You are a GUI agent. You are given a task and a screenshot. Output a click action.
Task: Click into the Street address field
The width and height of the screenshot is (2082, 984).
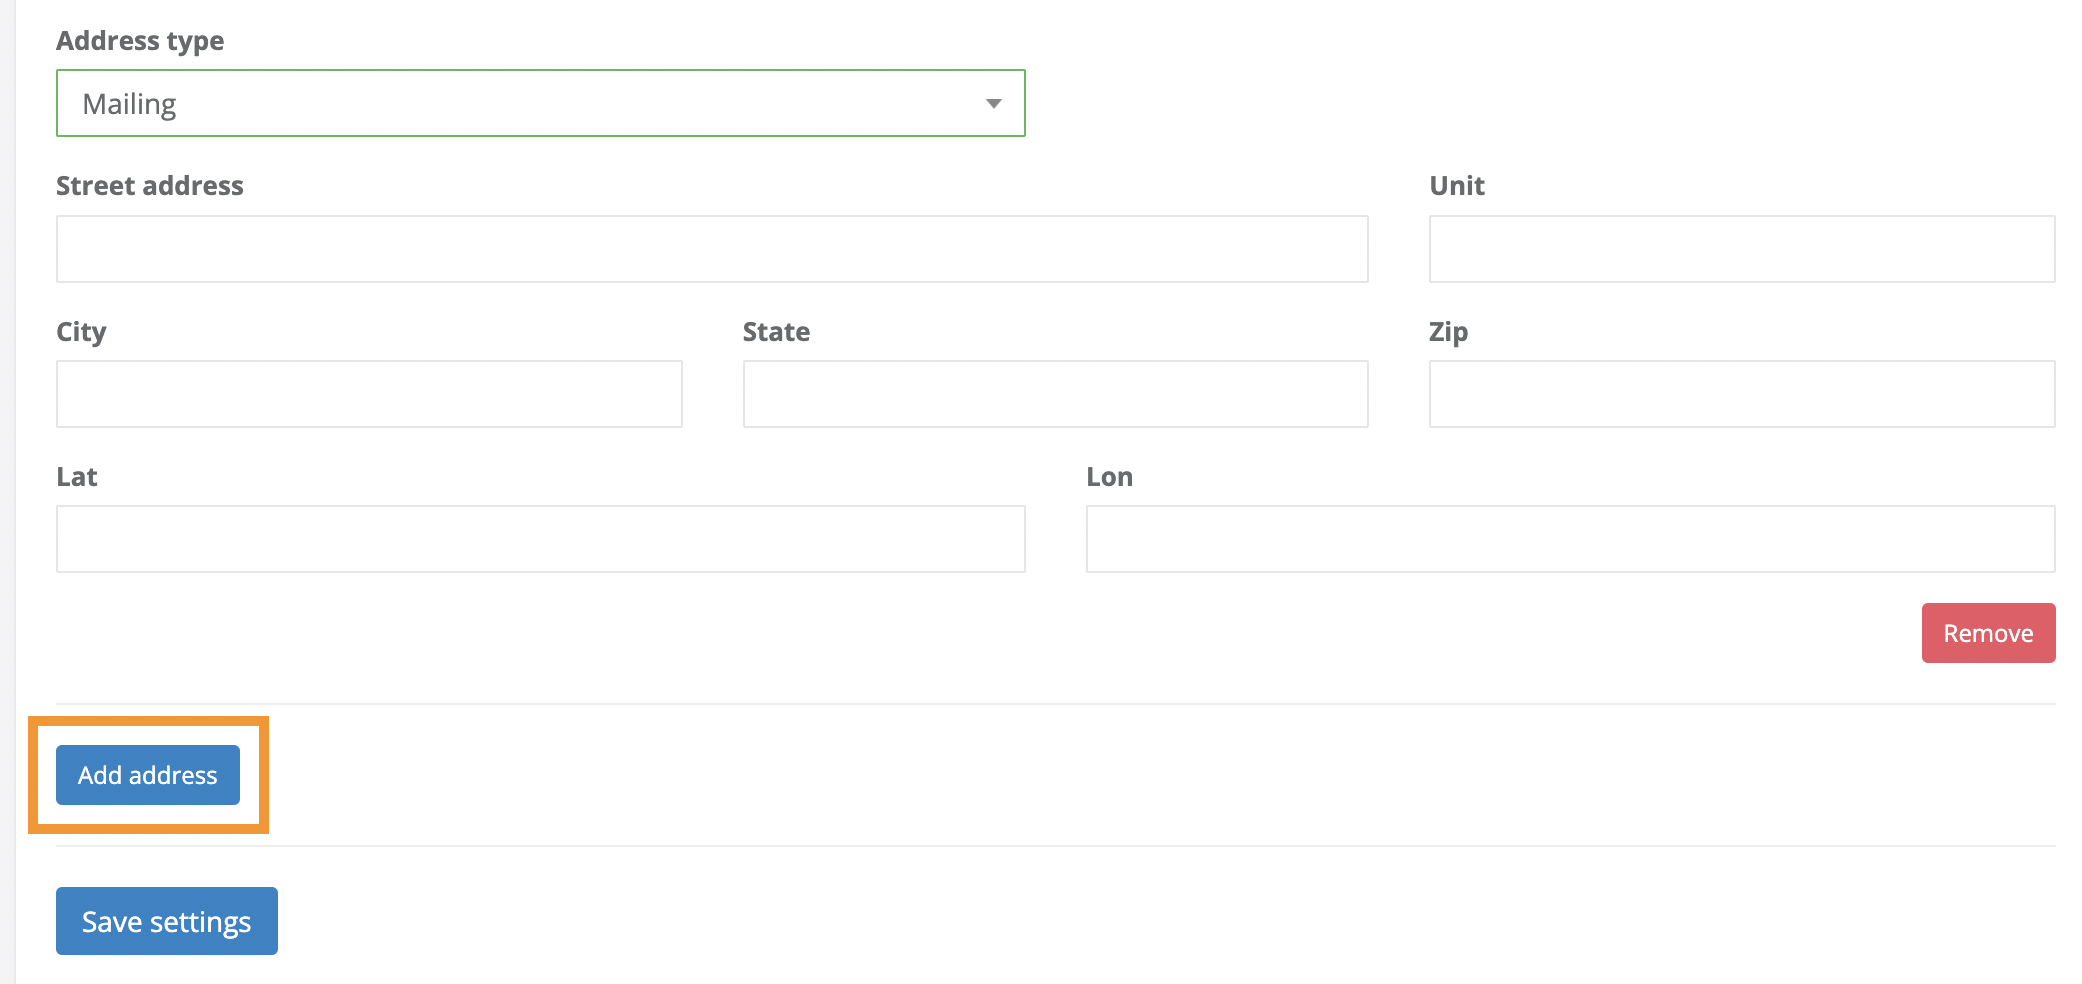pyautogui.click(x=712, y=248)
